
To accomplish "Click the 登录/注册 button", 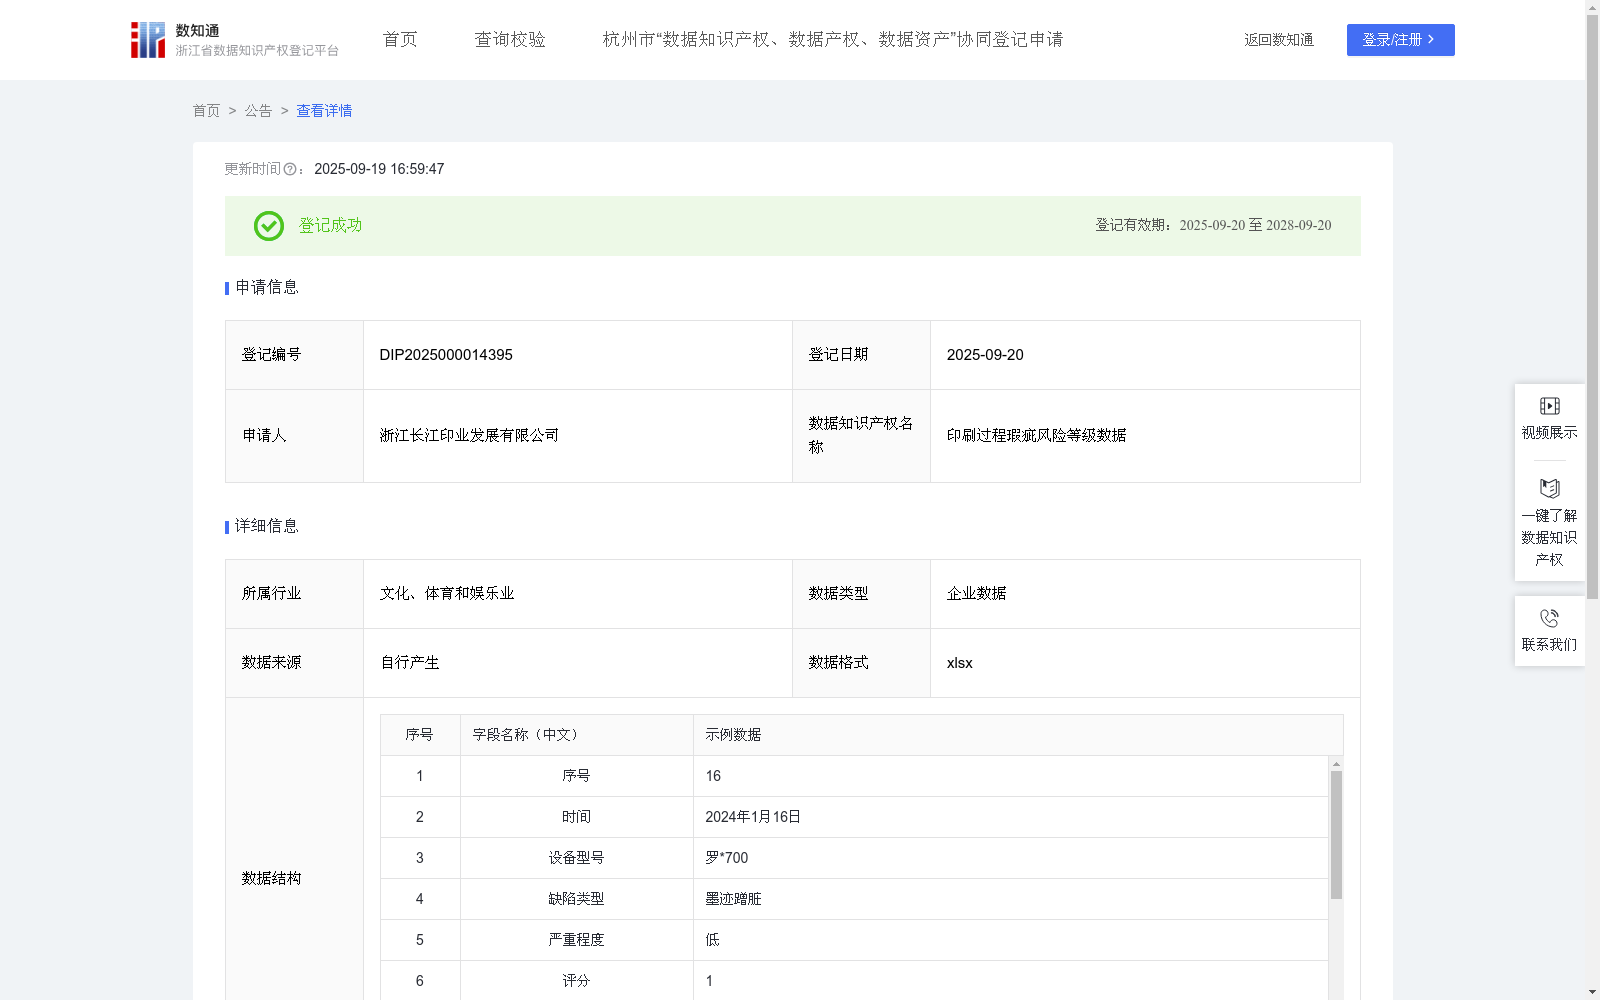I will [1400, 40].
